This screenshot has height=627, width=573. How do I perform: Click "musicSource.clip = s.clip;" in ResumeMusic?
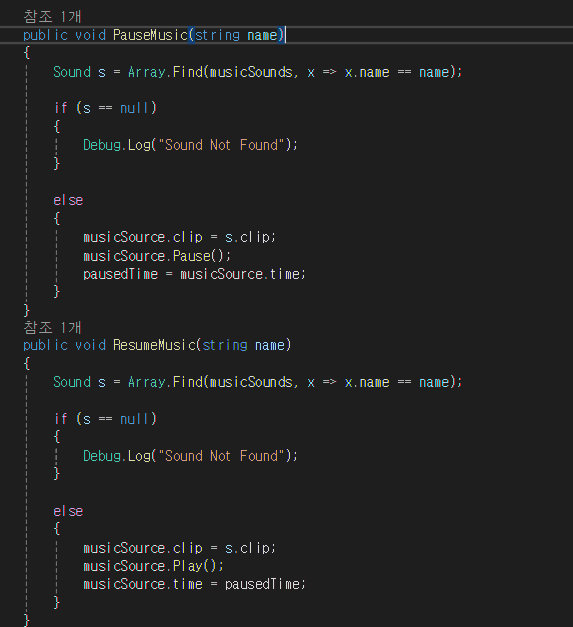tap(179, 548)
